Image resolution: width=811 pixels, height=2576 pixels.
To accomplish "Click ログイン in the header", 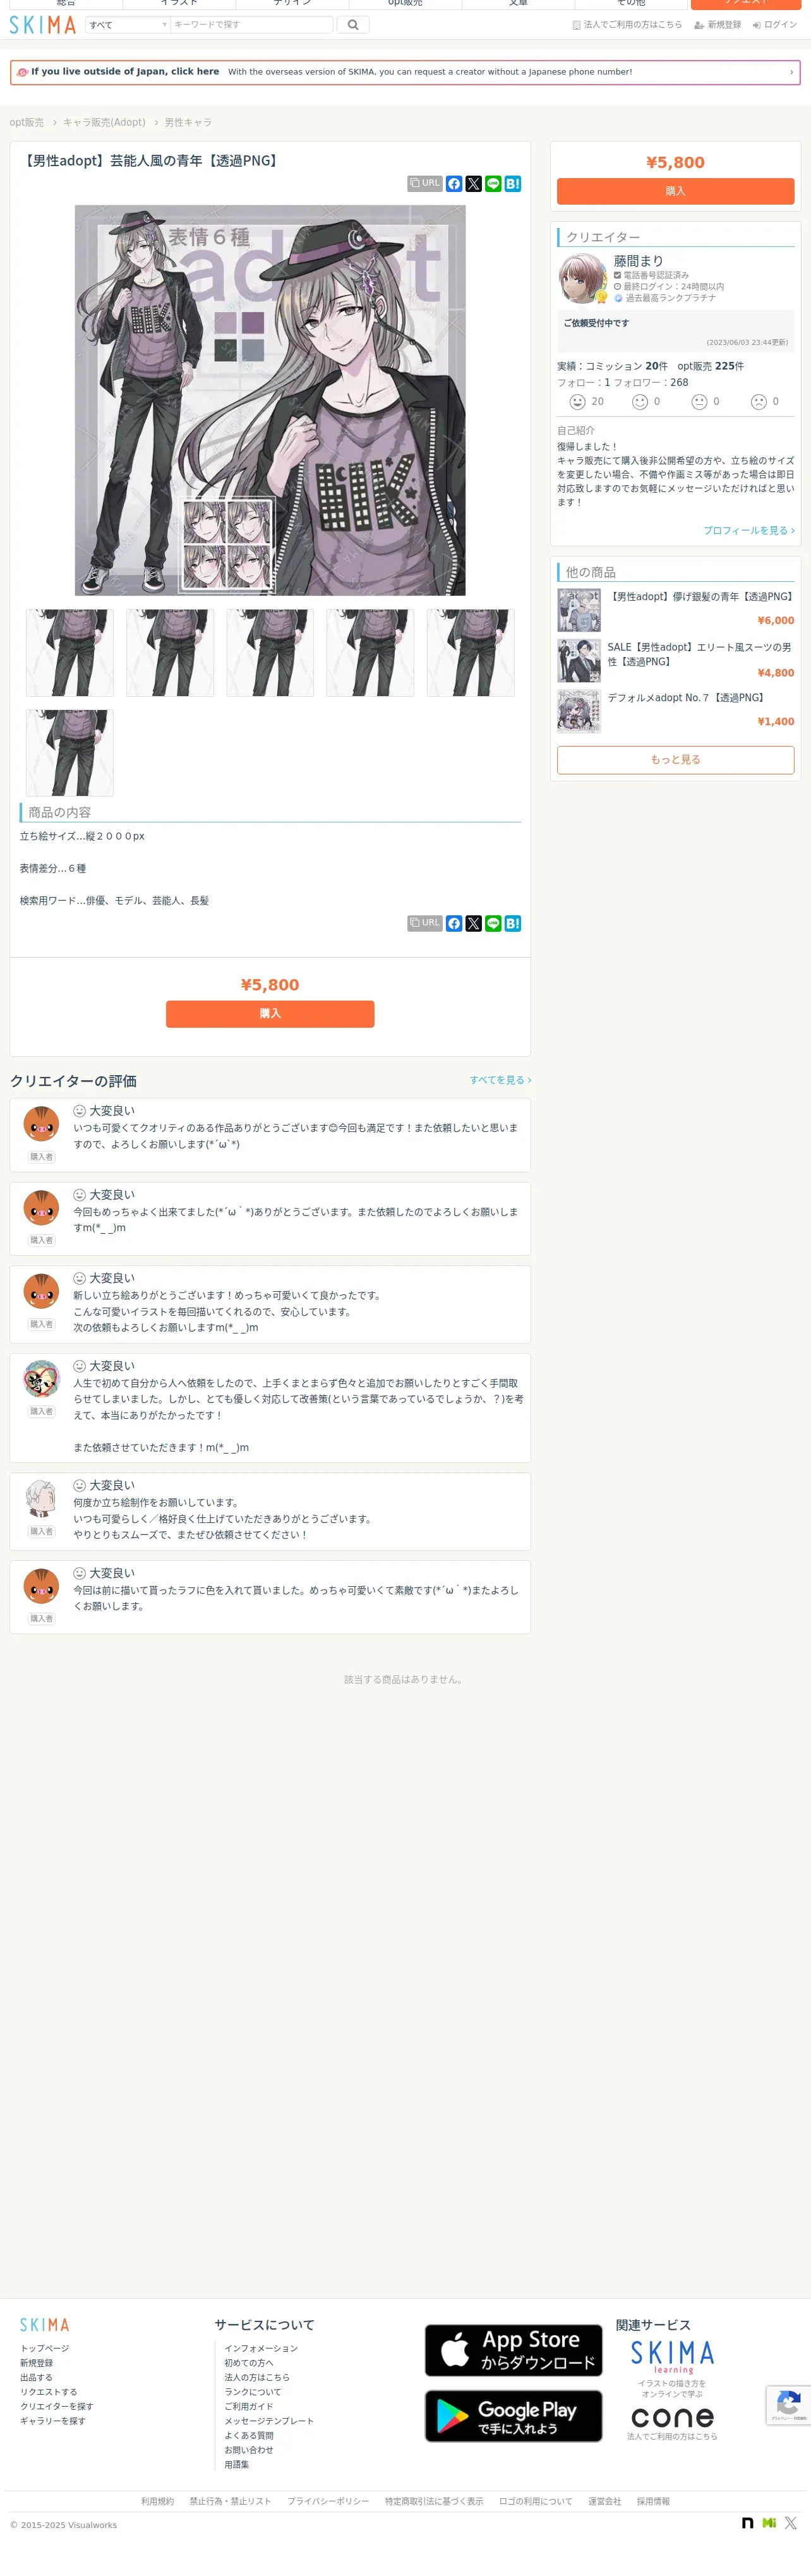I will [x=775, y=25].
